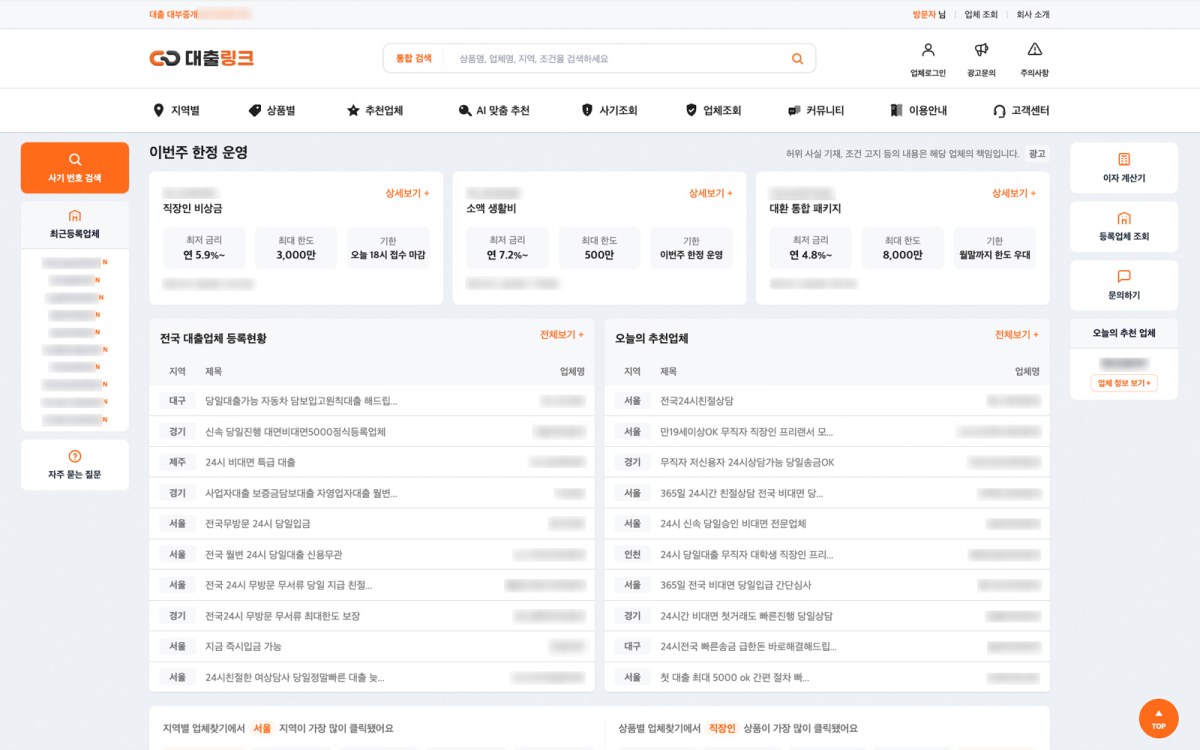This screenshot has width=1200, height=750.
Task: Click 업체 조회 top link
Action: 981,15
